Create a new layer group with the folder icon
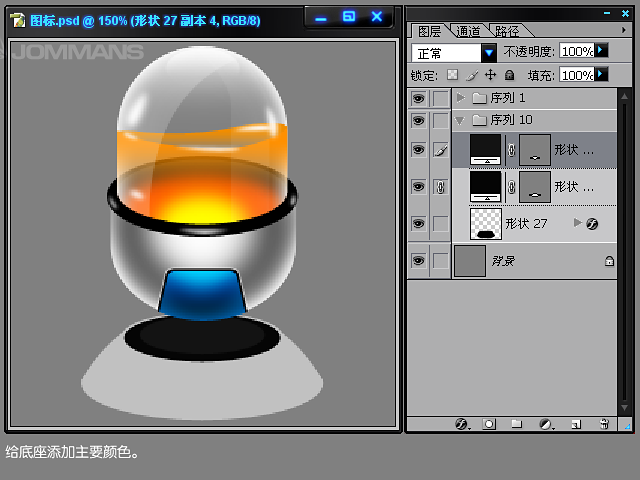 517,424
